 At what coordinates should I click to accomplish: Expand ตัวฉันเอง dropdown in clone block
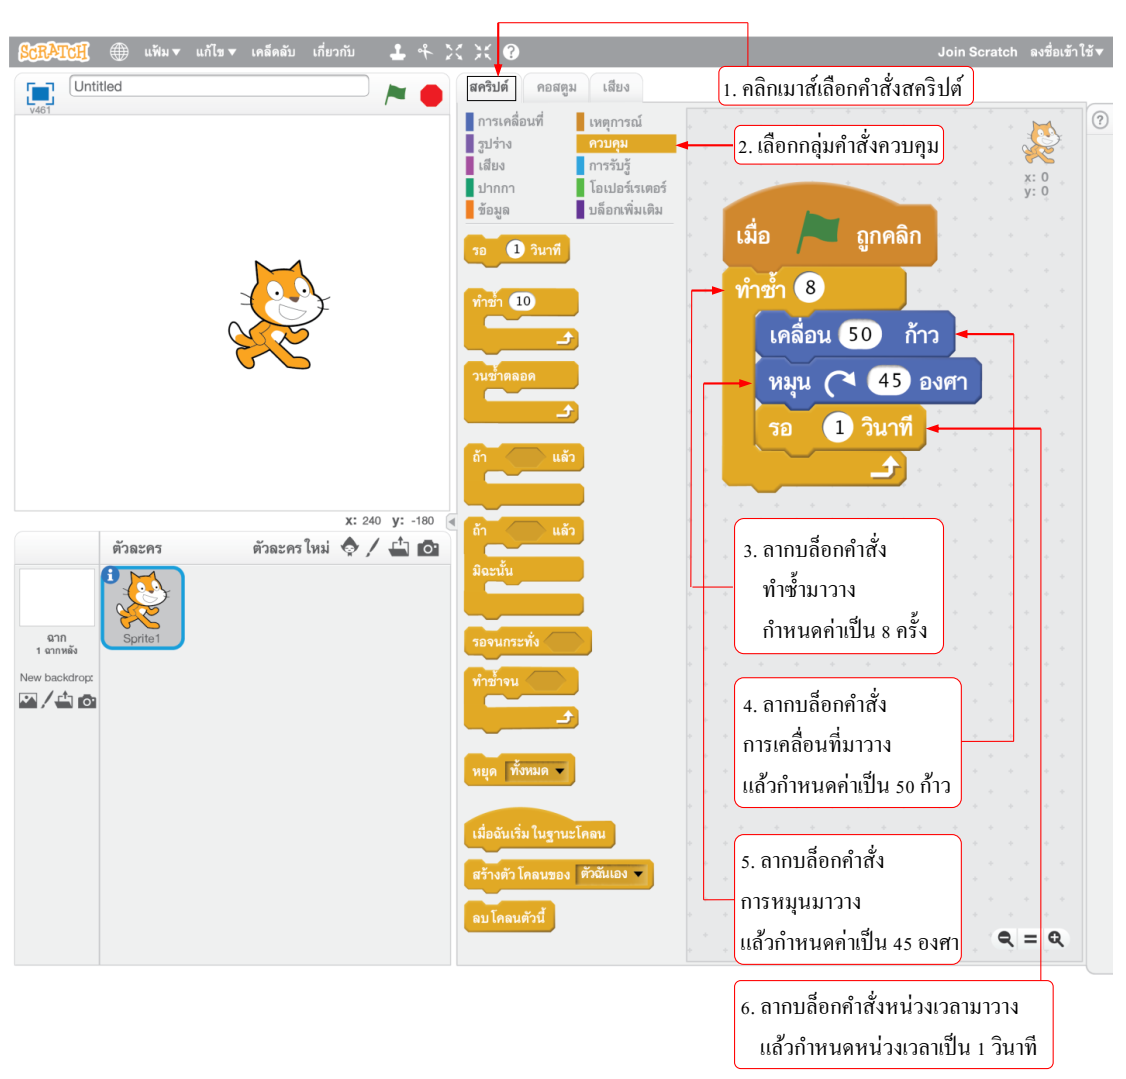pos(638,874)
